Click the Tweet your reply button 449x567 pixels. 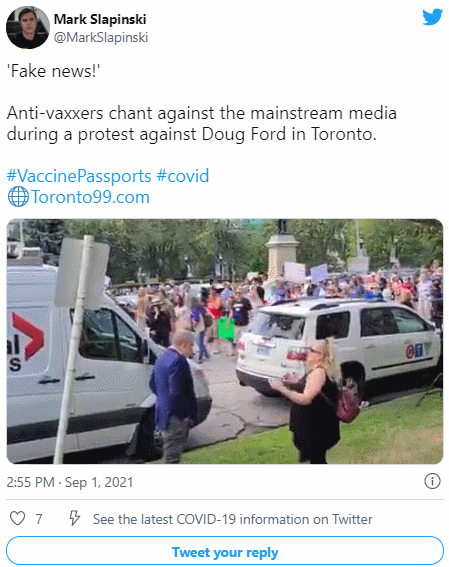click(x=225, y=551)
